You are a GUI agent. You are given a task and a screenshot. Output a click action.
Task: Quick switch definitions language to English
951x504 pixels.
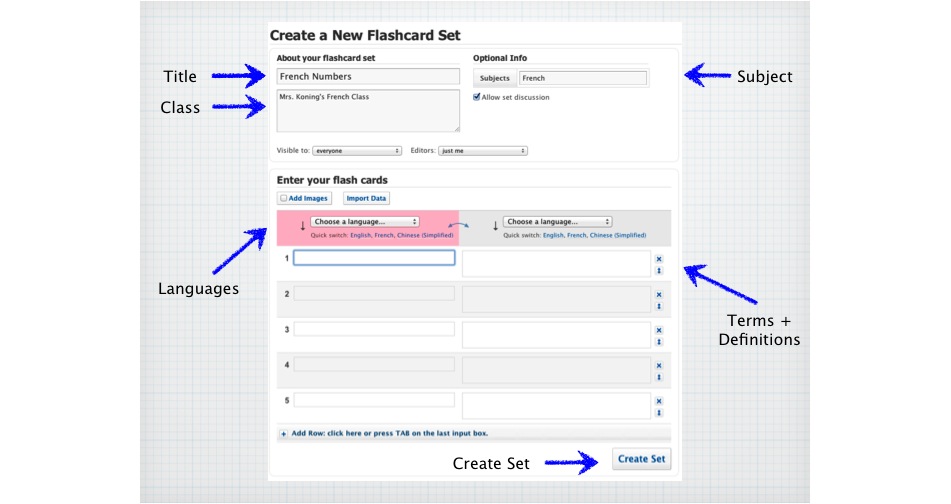coord(553,235)
